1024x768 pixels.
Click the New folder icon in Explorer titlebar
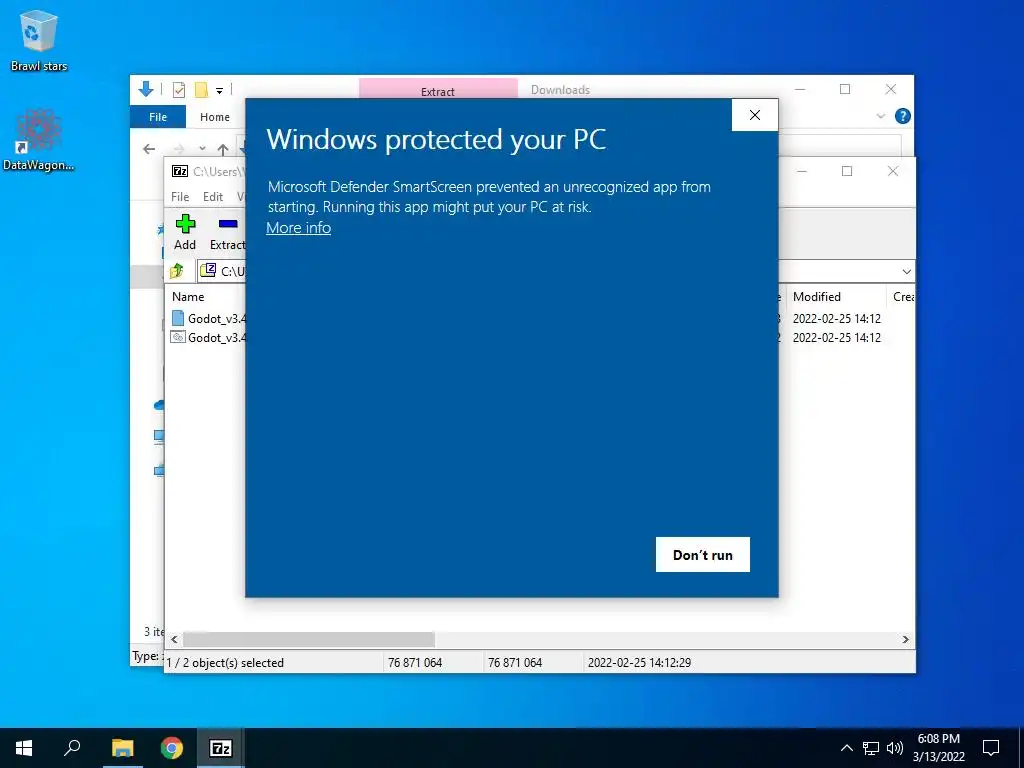pos(201,89)
